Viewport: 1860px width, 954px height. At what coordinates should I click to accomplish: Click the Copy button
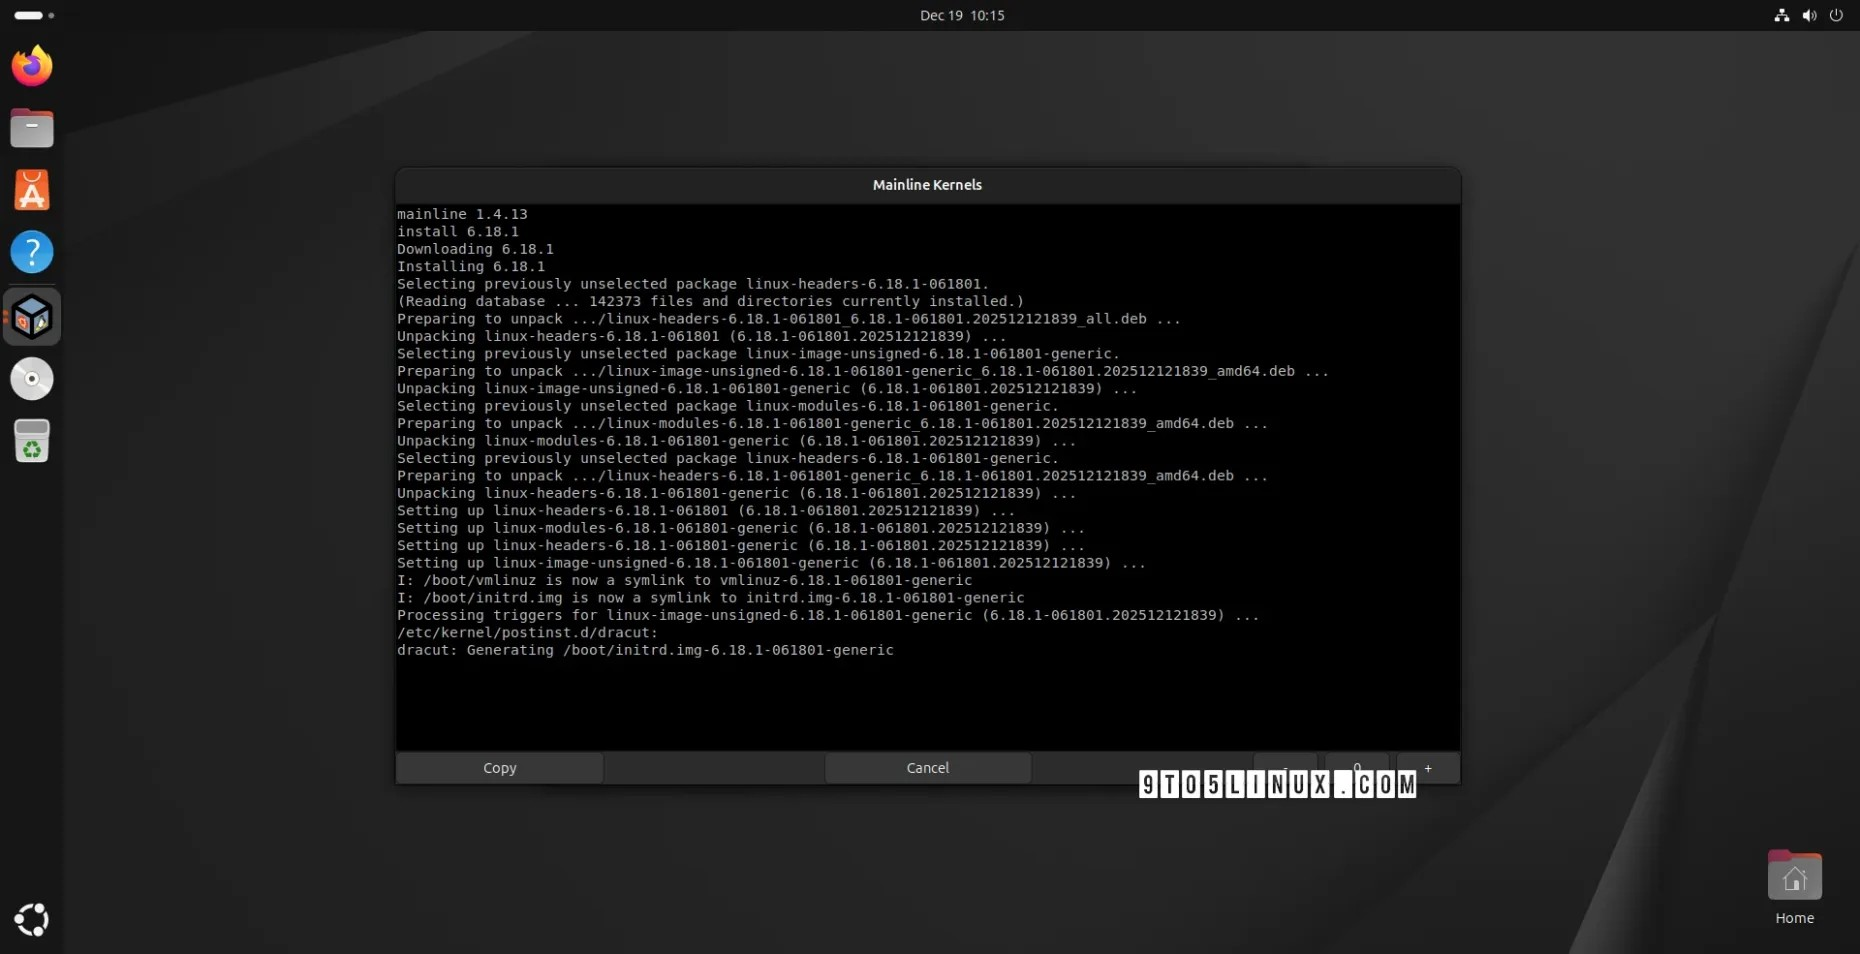point(500,768)
